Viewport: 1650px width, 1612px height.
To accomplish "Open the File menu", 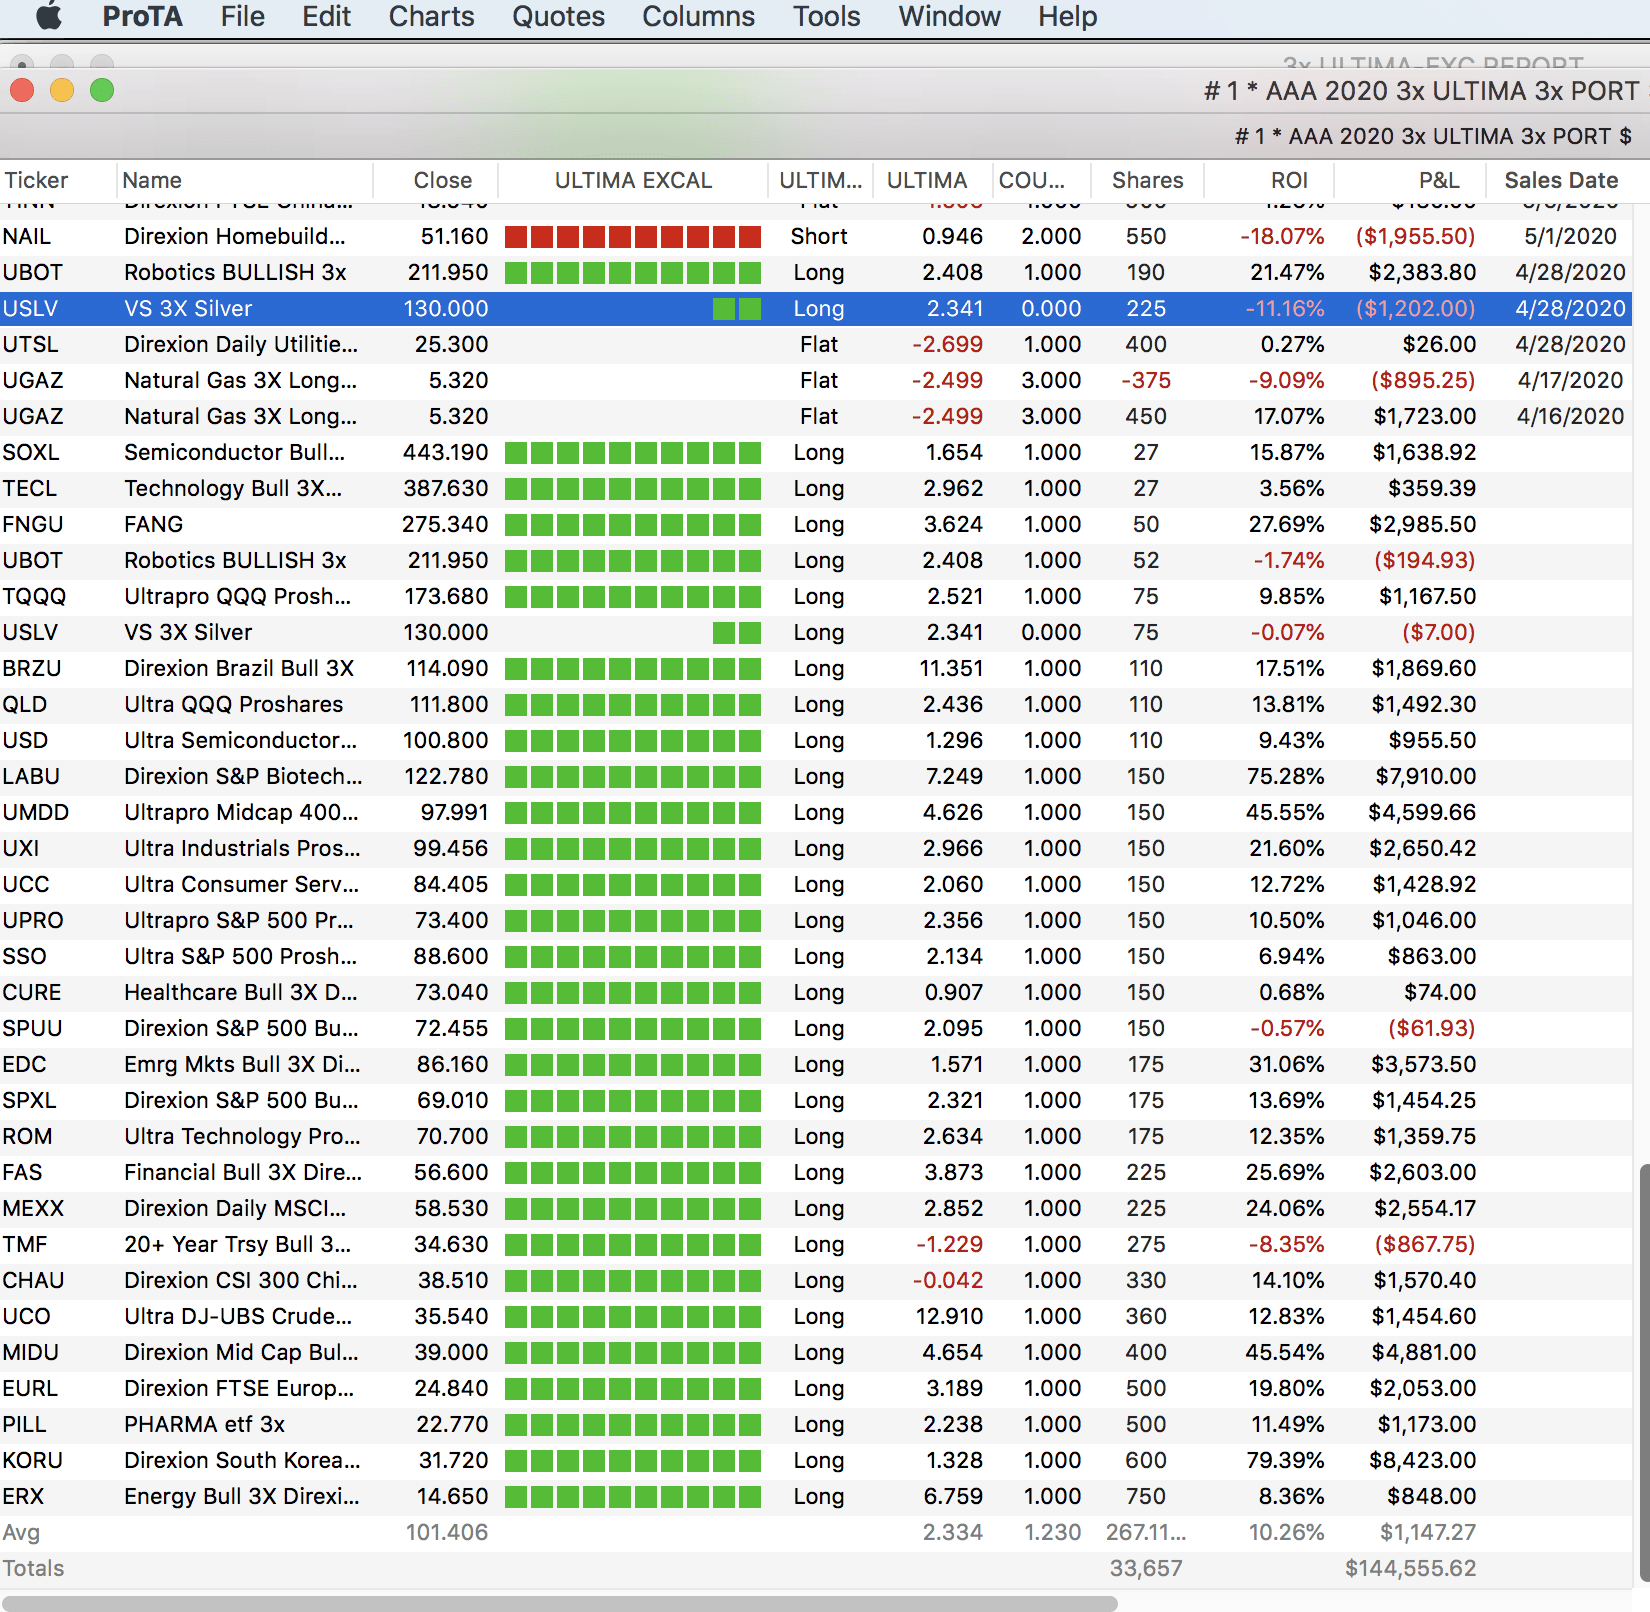I will click(242, 16).
